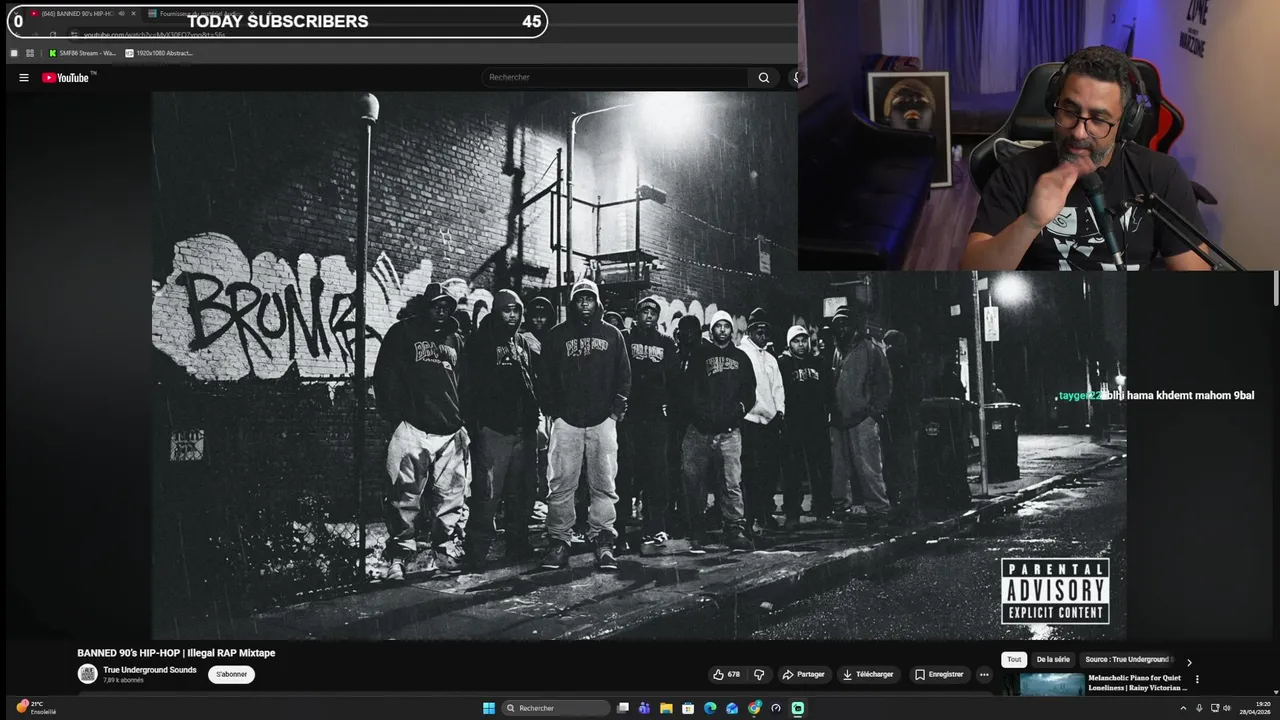Show hidden system tray icons chevron

click(1184, 708)
